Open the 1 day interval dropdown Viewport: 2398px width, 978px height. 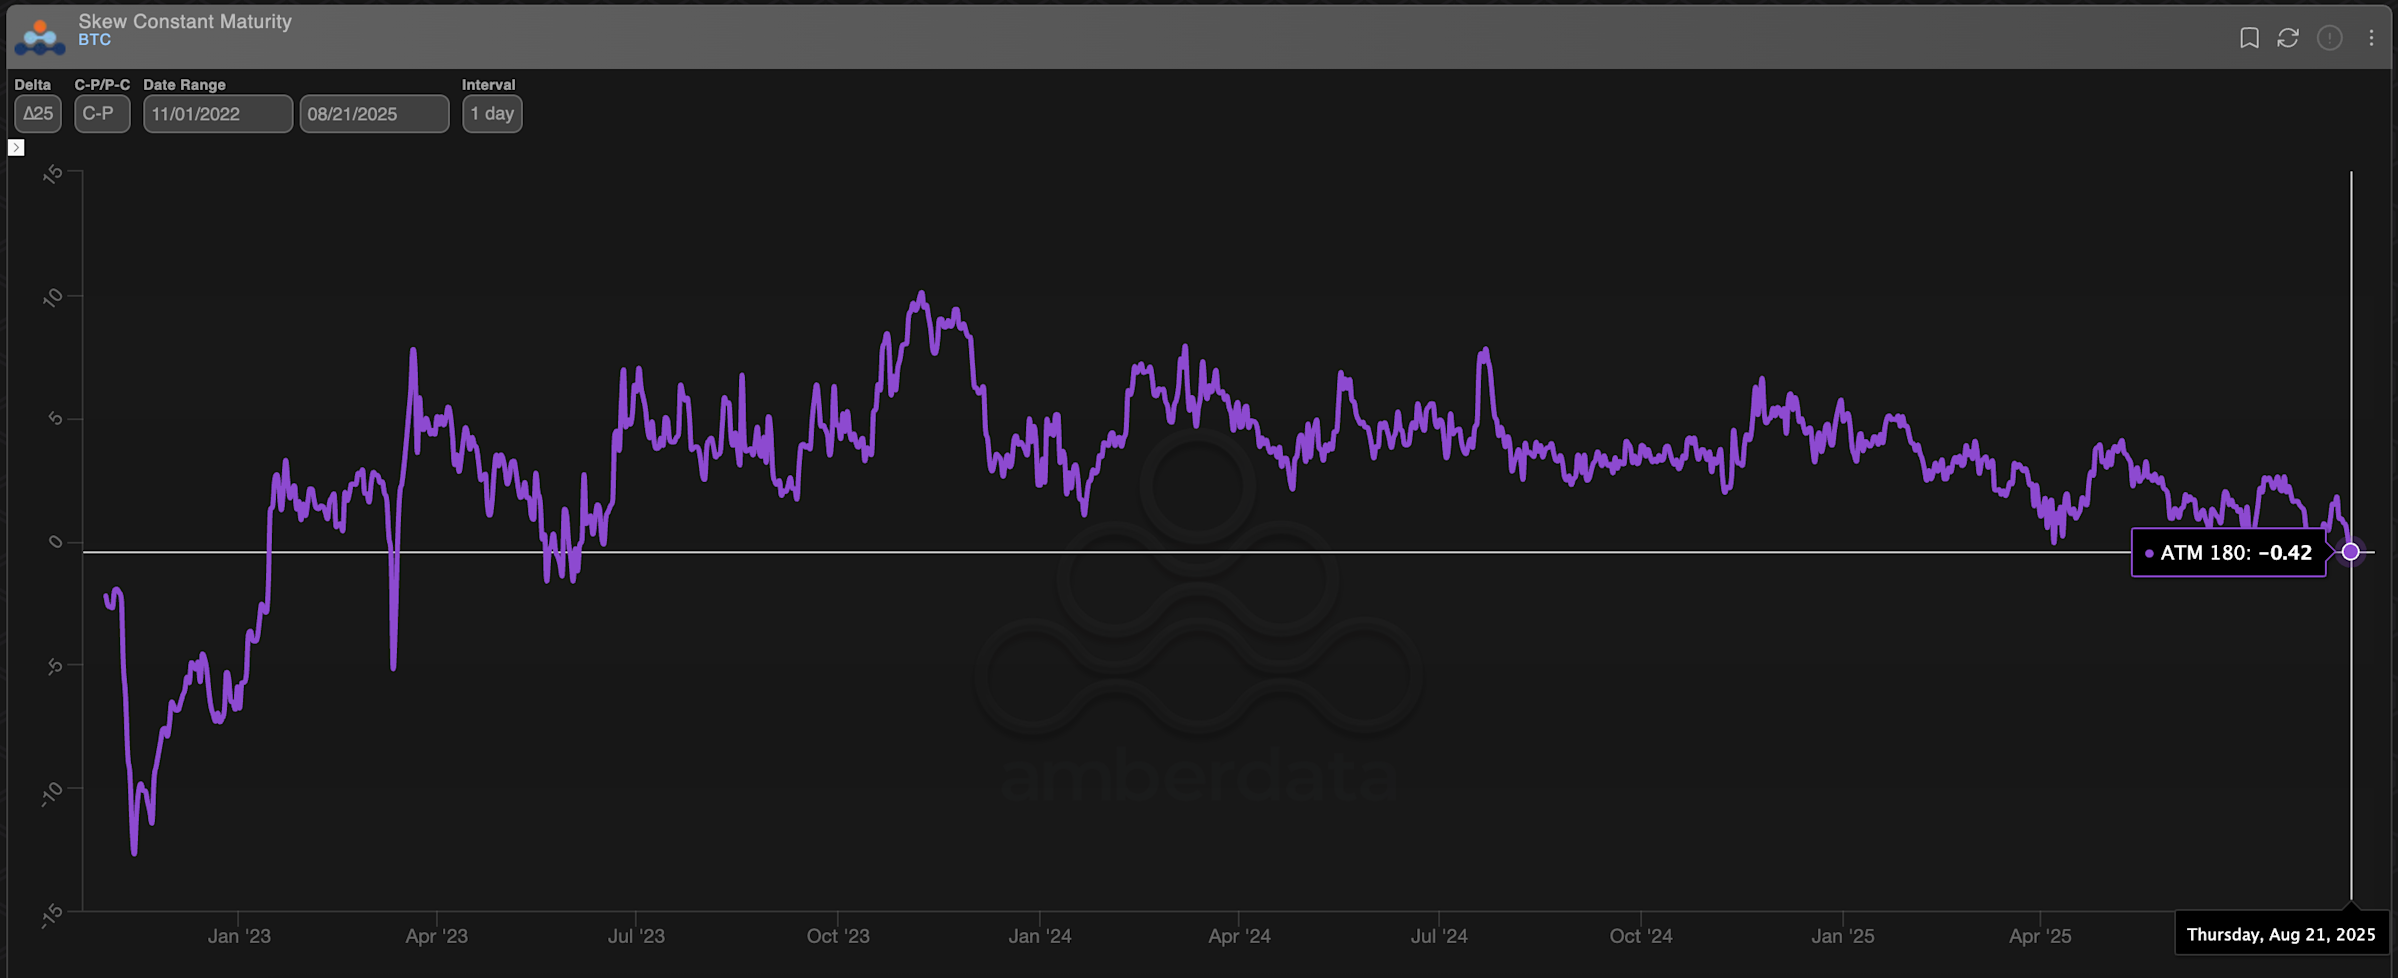491,113
